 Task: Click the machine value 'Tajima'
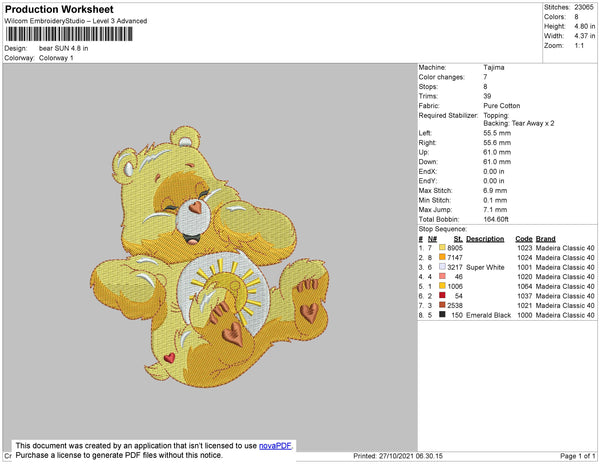494,67
